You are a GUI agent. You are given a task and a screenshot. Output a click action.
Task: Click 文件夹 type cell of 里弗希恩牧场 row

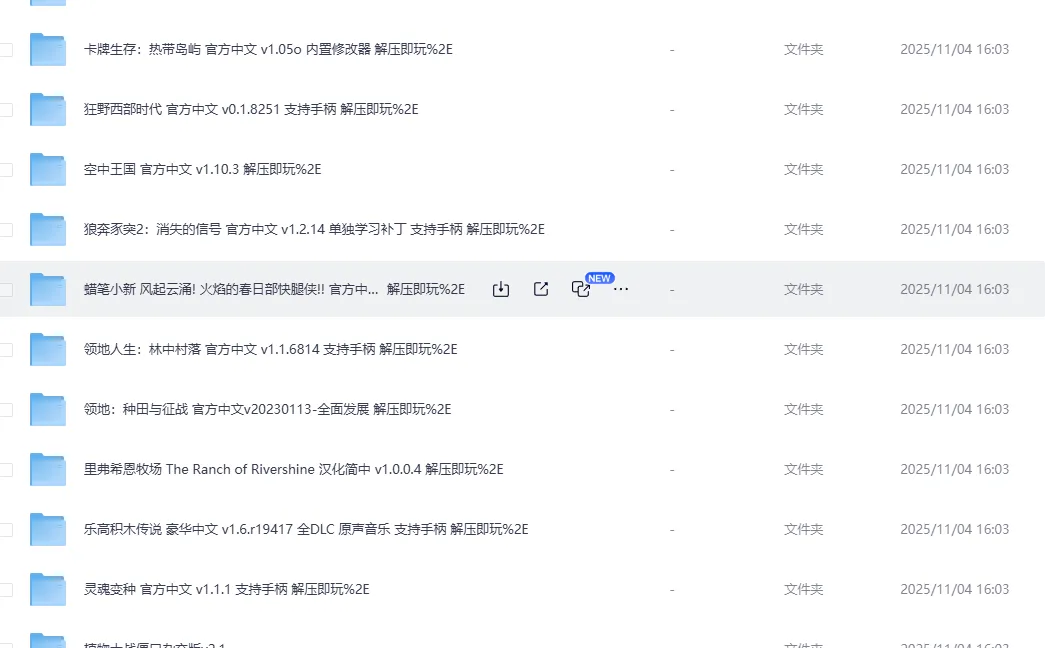point(803,469)
